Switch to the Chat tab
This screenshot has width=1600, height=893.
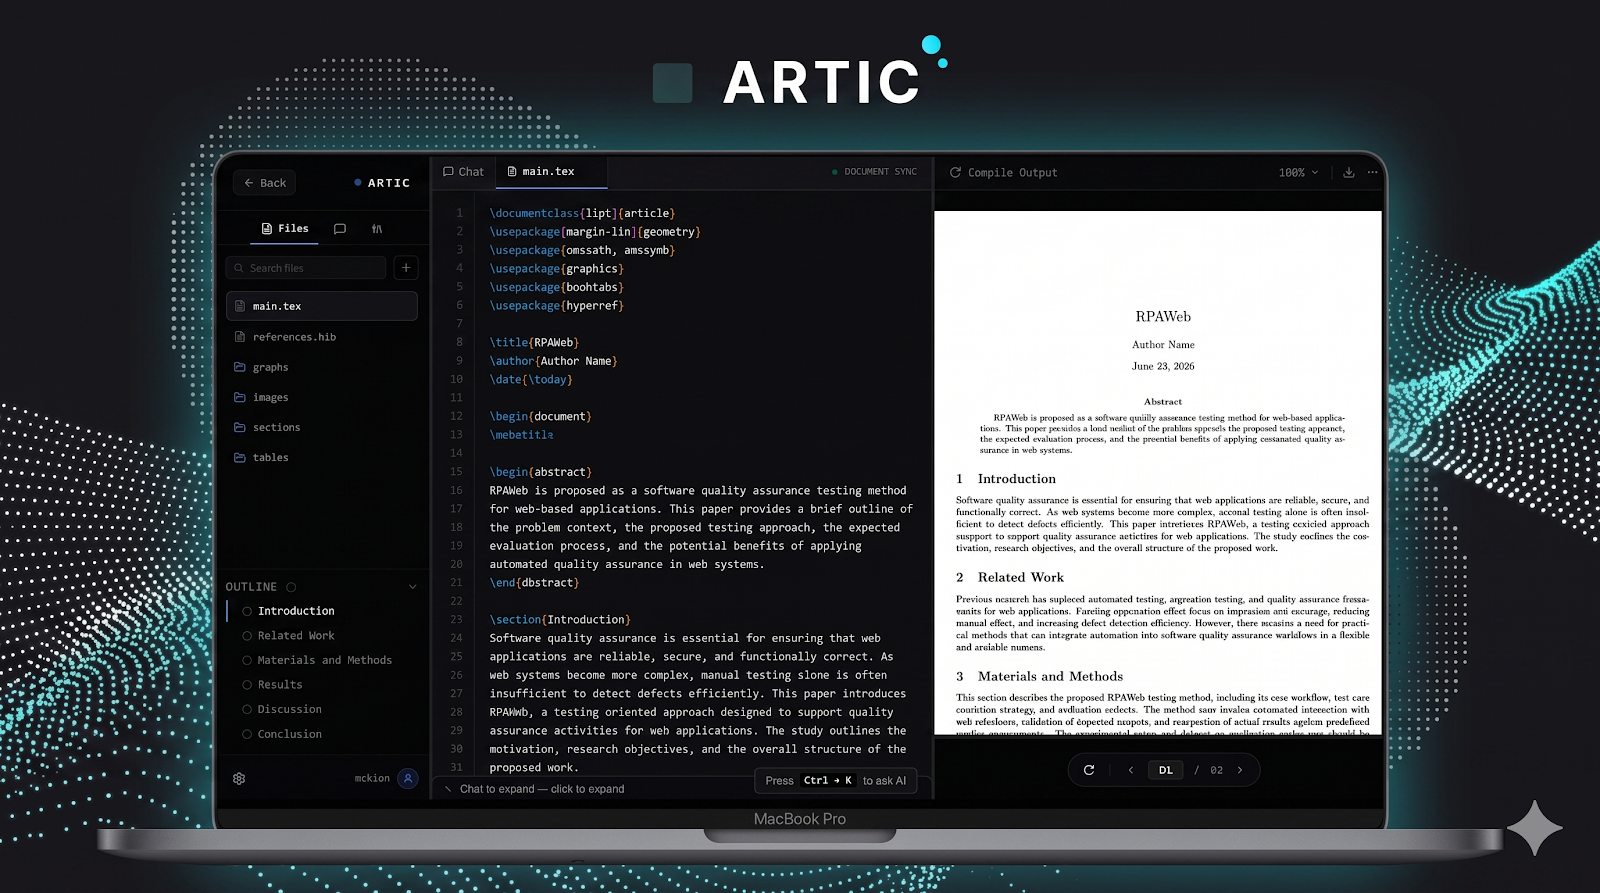pyautogui.click(x=463, y=172)
